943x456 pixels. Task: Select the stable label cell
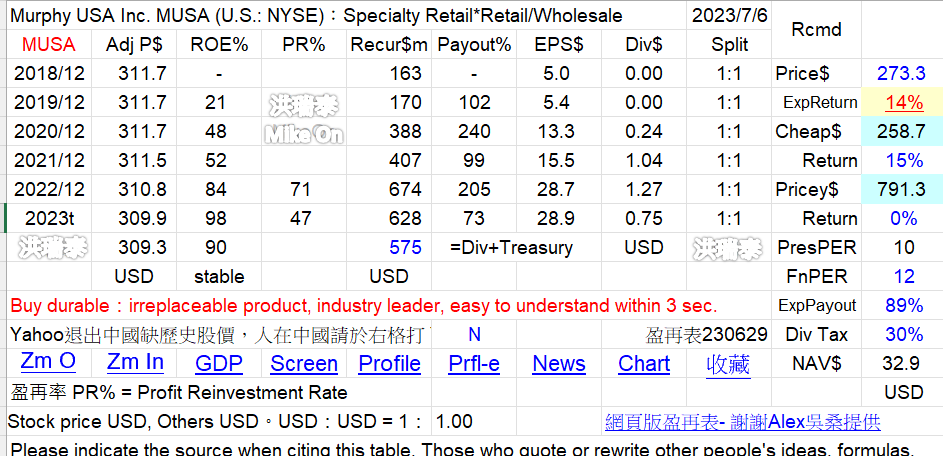219,276
